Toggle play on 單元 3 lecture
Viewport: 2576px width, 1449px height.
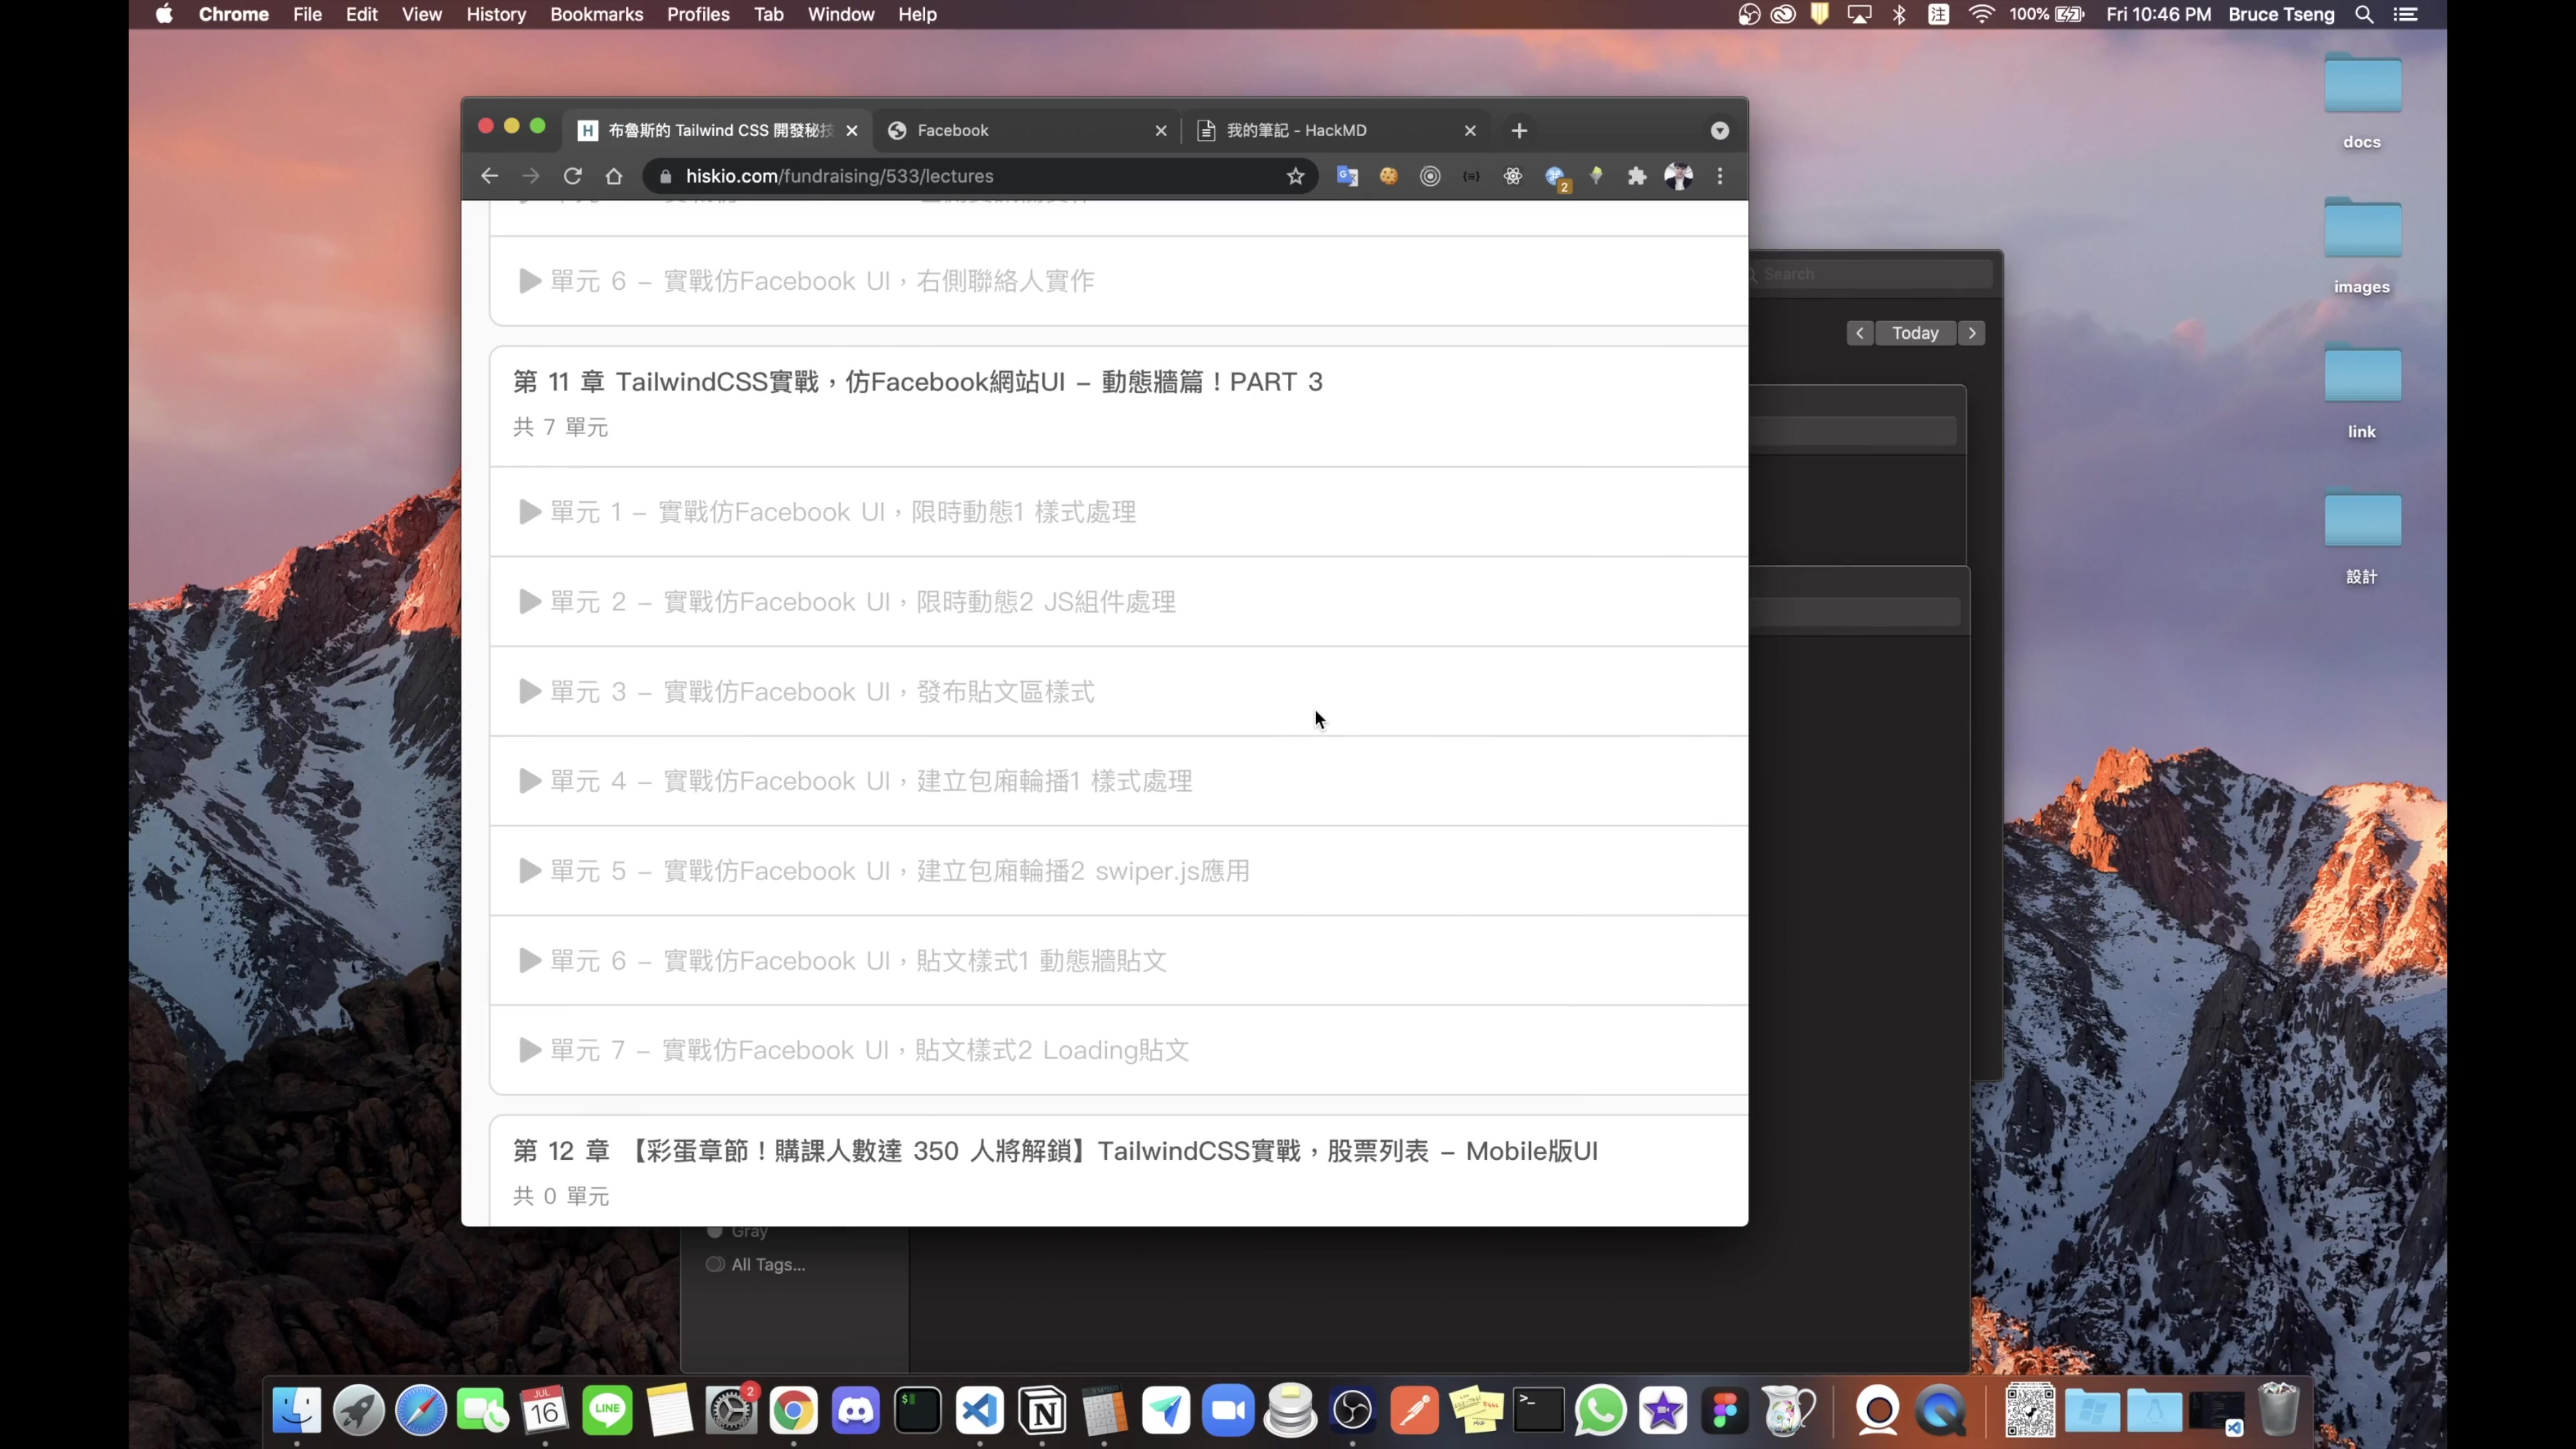(x=529, y=690)
